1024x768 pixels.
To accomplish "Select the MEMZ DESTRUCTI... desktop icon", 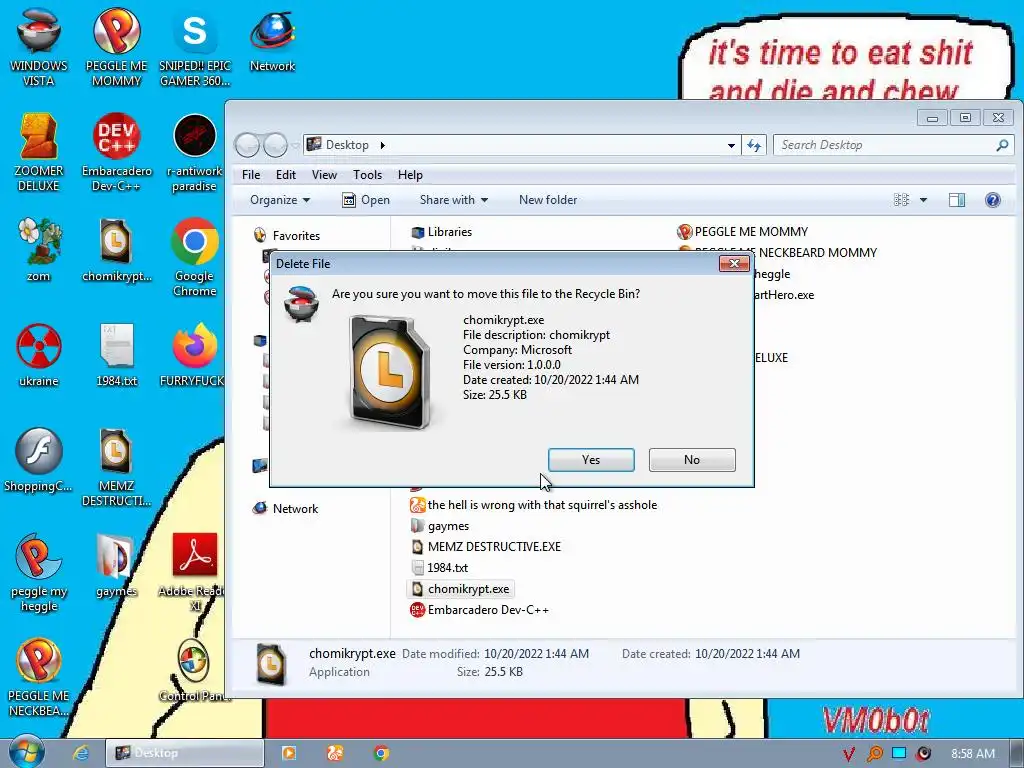I will [x=116, y=468].
